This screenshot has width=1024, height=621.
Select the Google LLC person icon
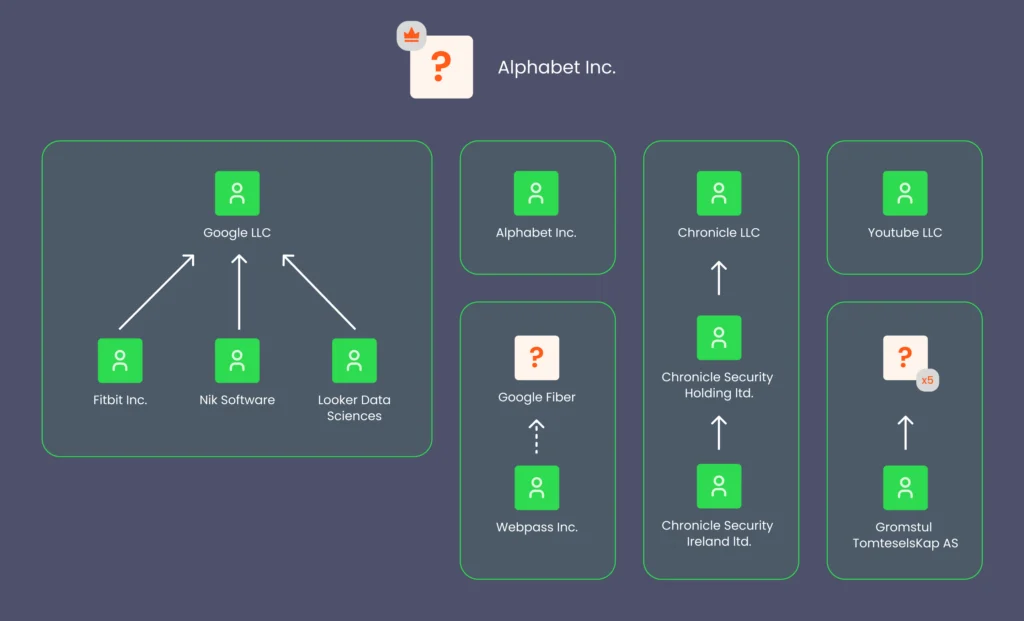237,192
